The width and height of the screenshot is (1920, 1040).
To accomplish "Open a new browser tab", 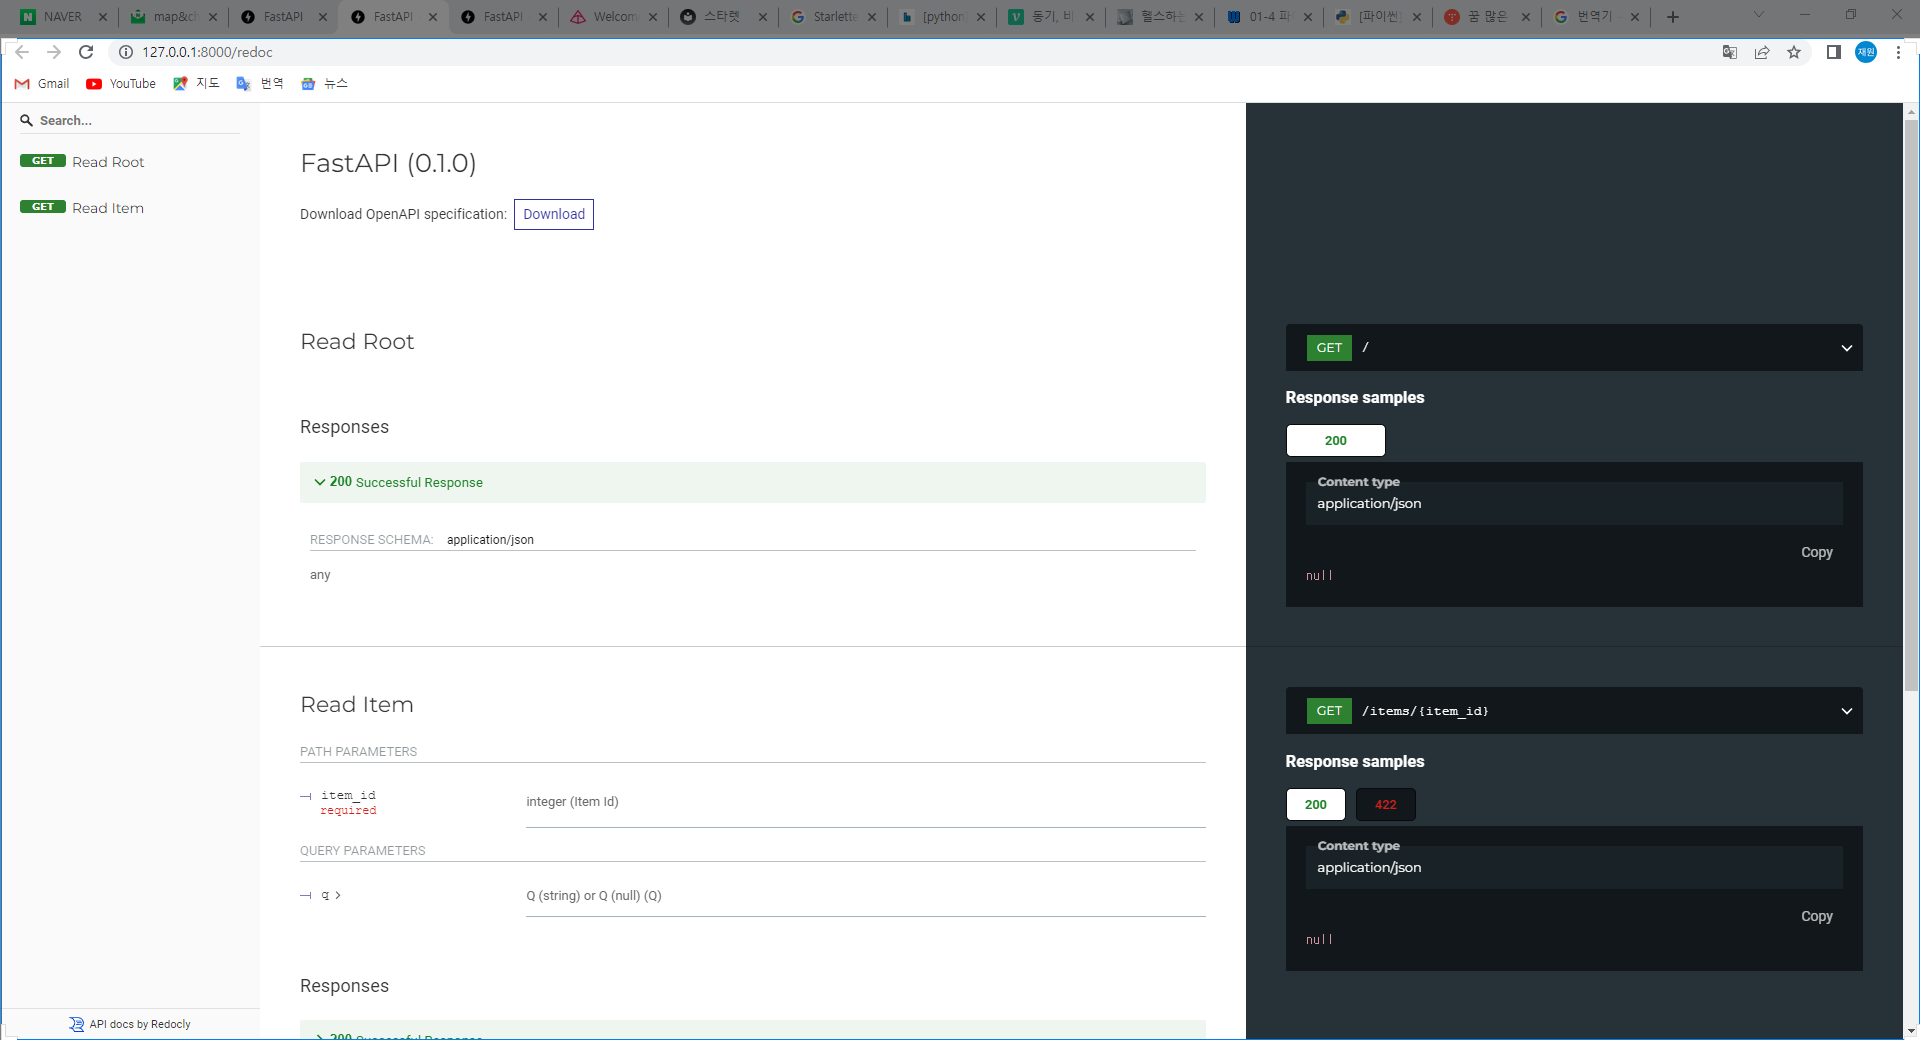I will pyautogui.click(x=1673, y=17).
